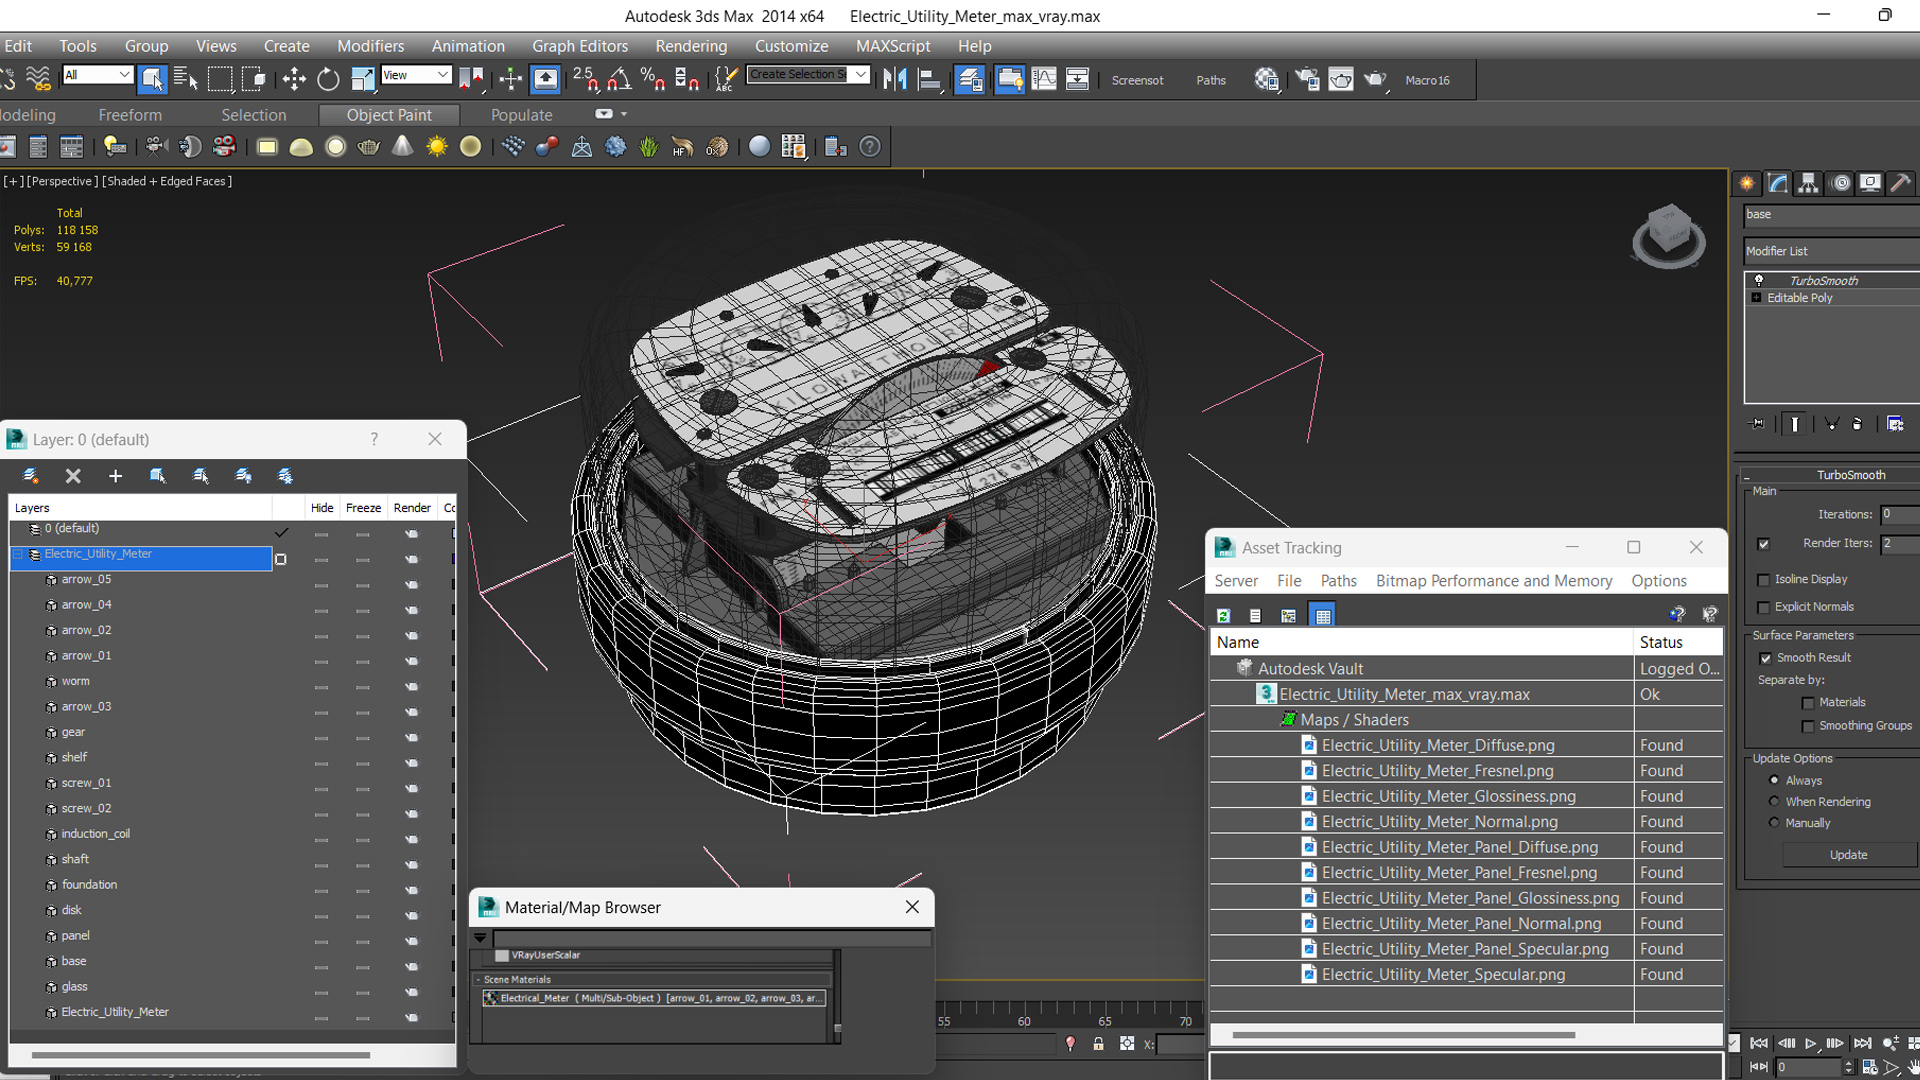Click the teapot primitive icon
The image size is (1920, 1080).
pos(369,147)
